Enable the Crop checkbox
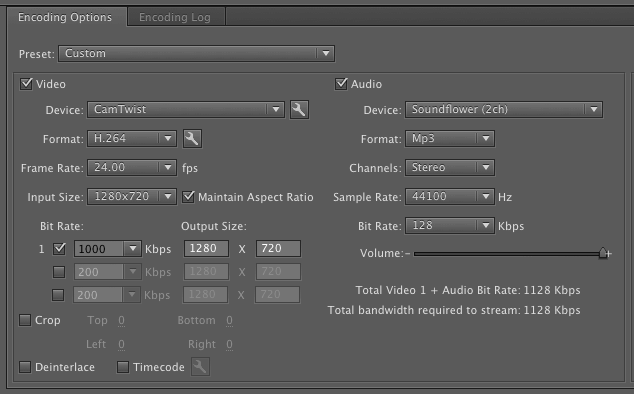Image resolution: width=634 pixels, height=394 pixels. (x=25, y=320)
